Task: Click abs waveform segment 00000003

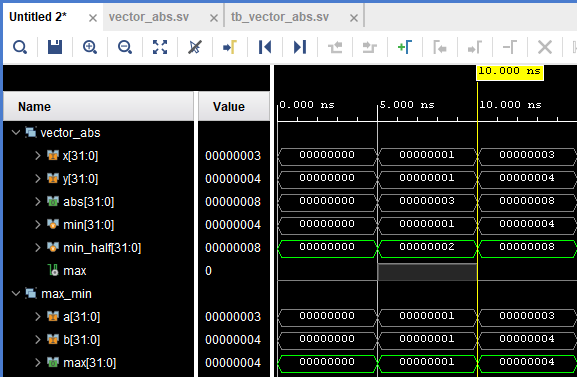Action: (427, 202)
